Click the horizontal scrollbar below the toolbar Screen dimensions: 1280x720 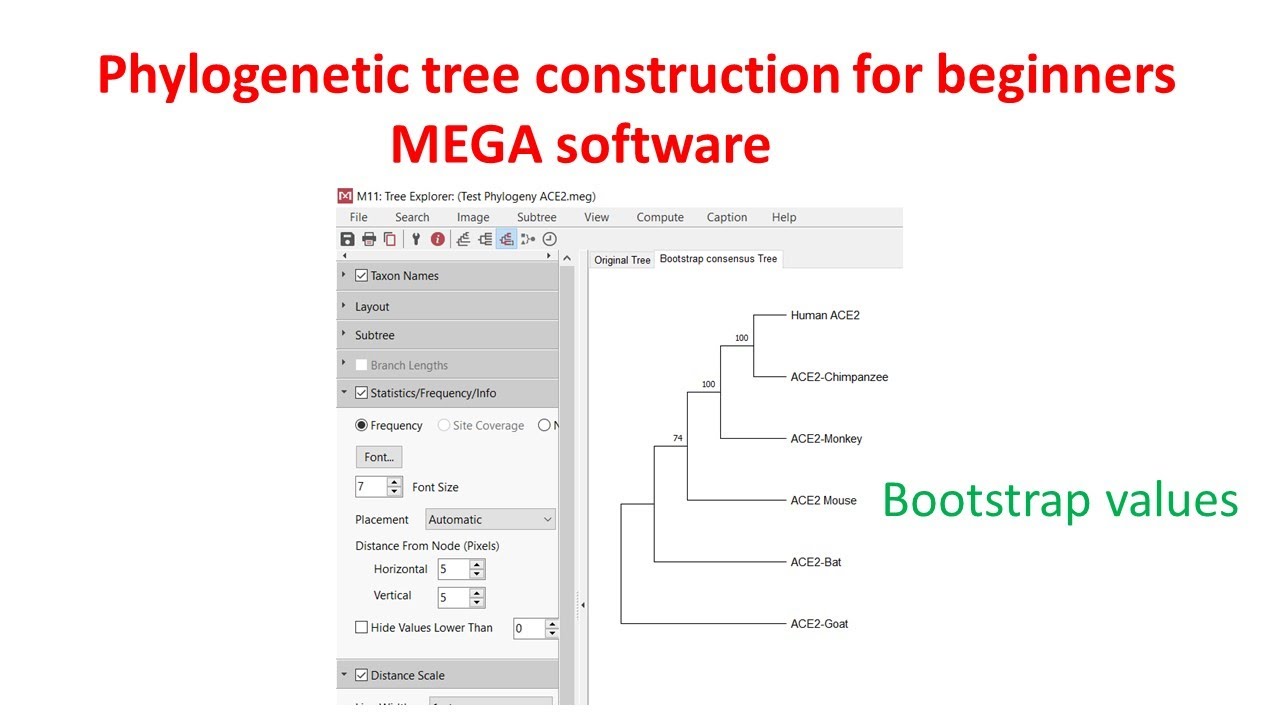(446, 256)
